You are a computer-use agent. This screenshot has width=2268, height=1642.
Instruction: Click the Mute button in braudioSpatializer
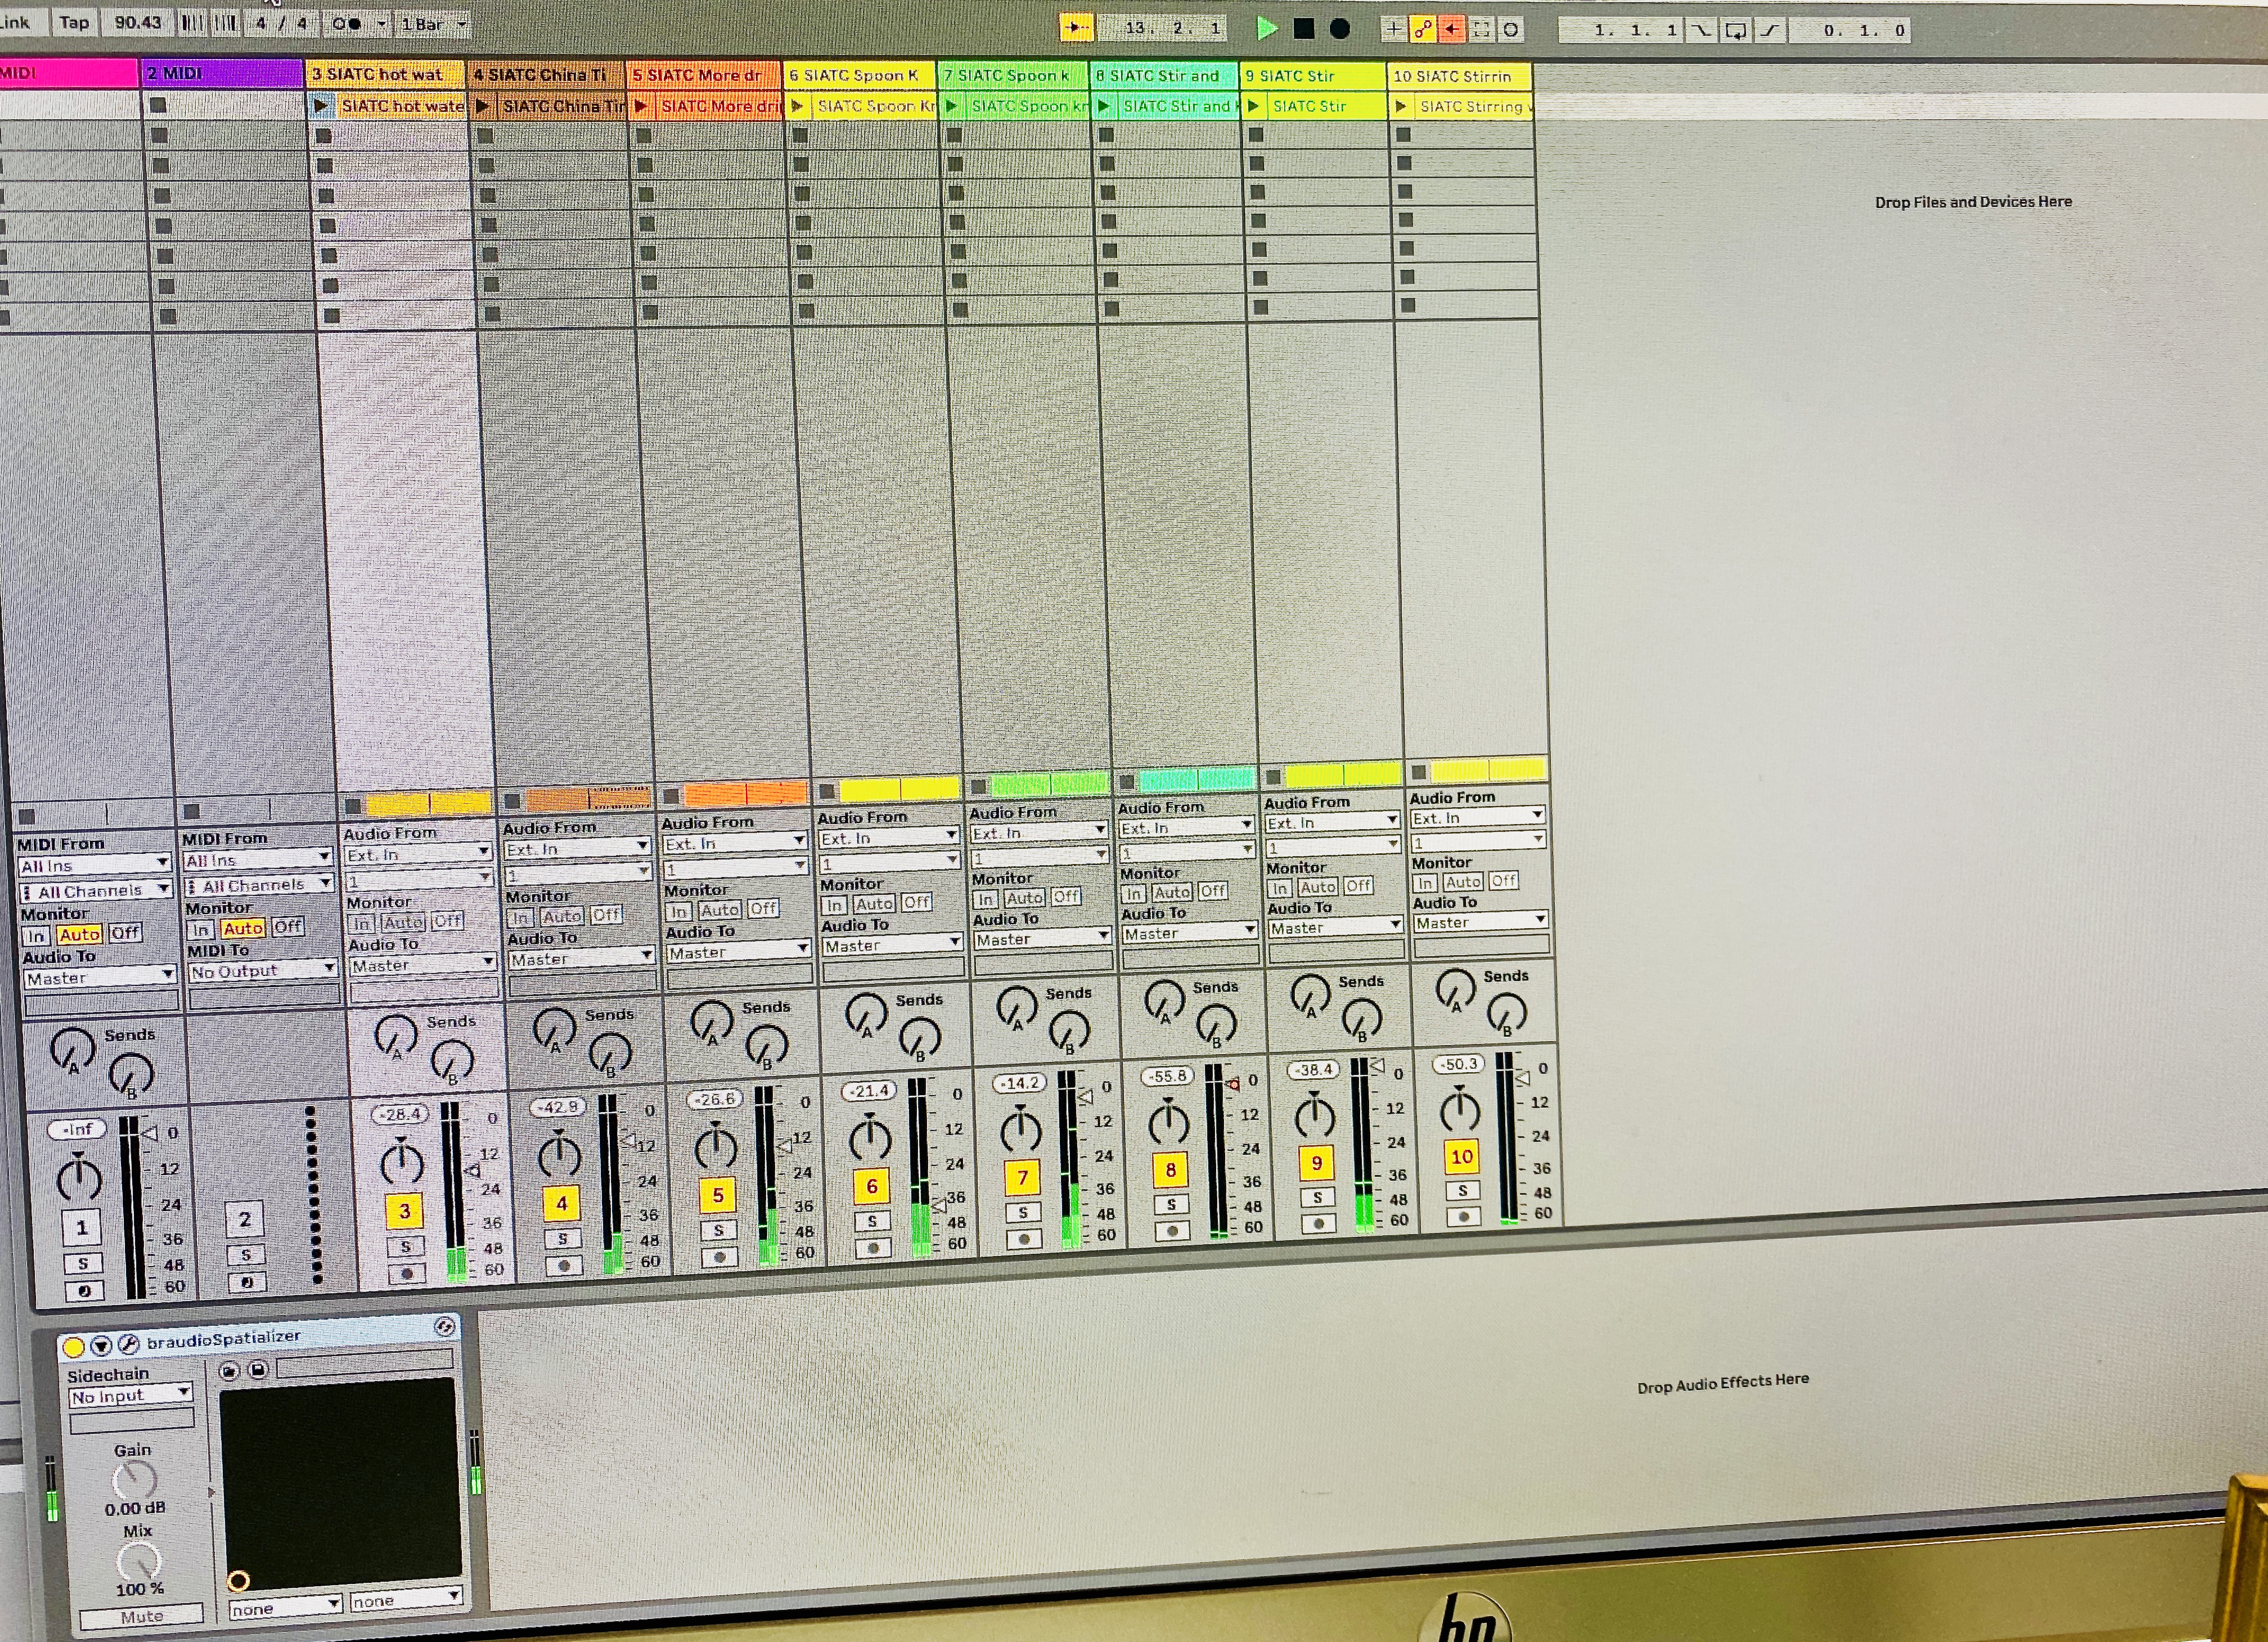(141, 1615)
